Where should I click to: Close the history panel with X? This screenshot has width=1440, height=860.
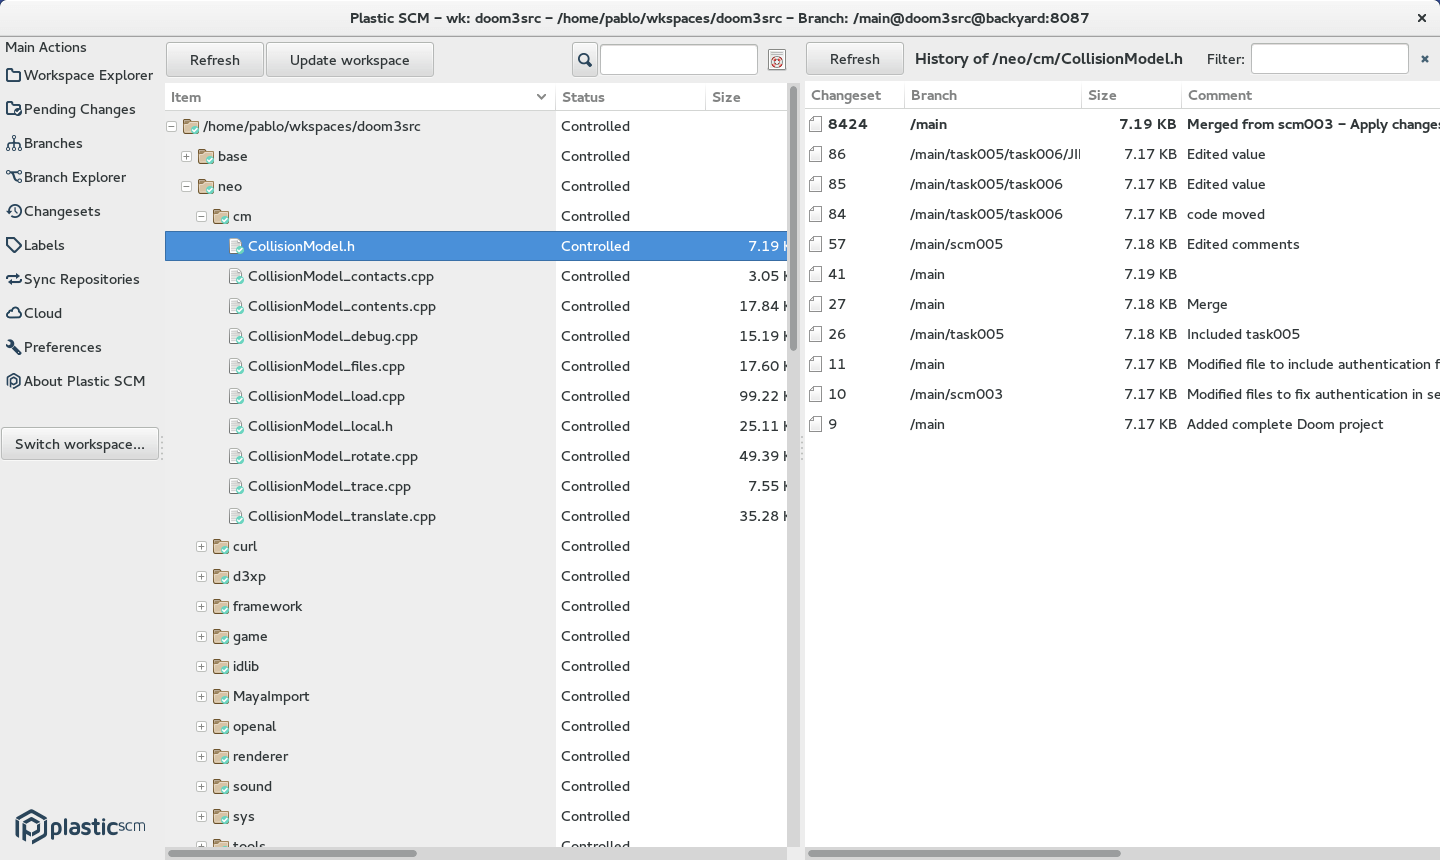[x=1425, y=59]
